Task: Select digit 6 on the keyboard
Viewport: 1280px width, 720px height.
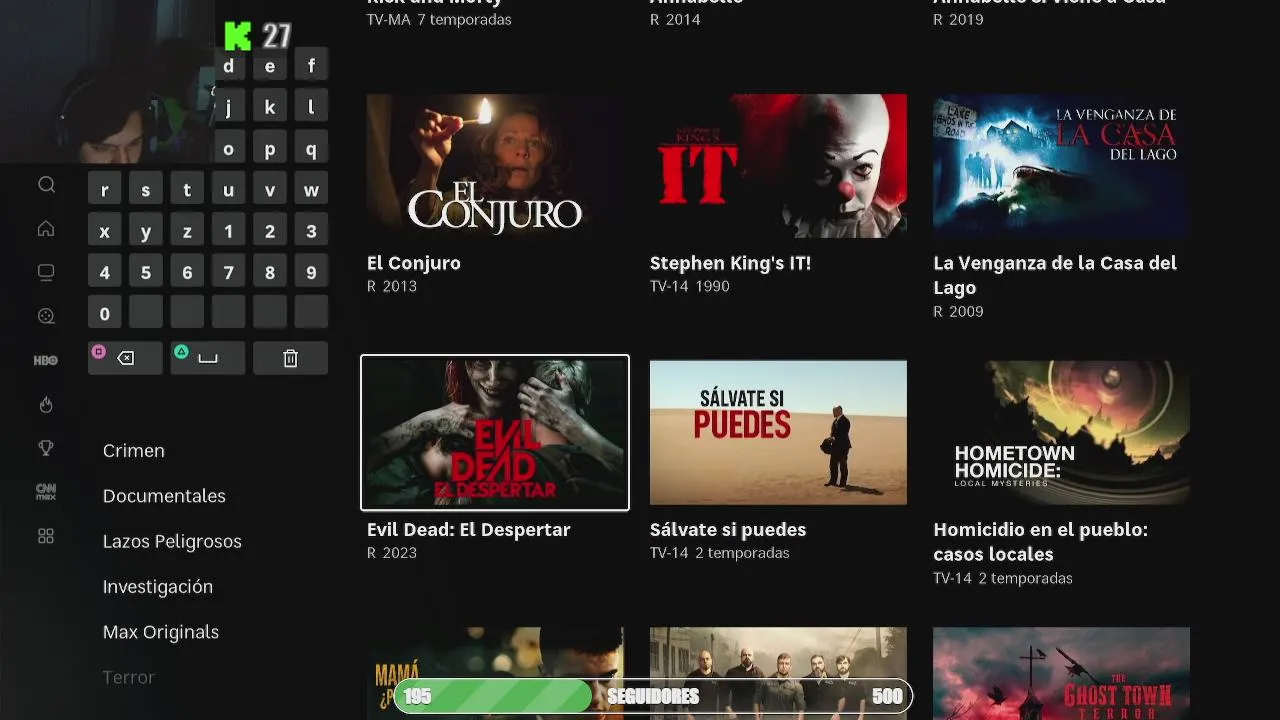Action: point(187,273)
